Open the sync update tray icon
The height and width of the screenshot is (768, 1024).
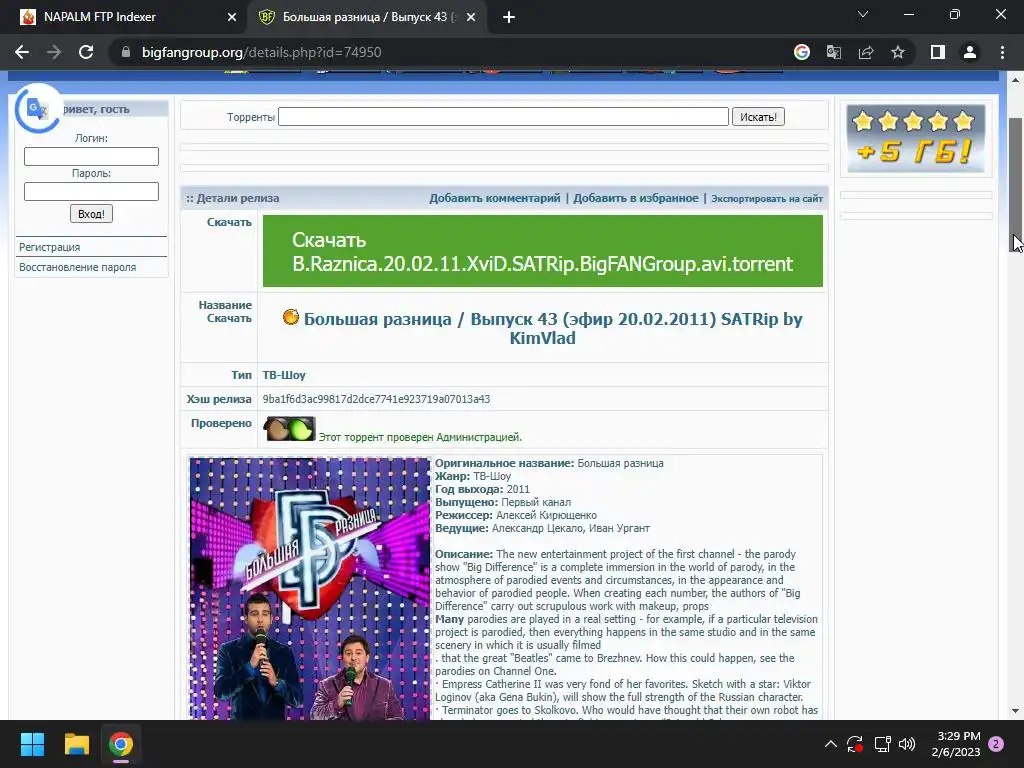855,744
